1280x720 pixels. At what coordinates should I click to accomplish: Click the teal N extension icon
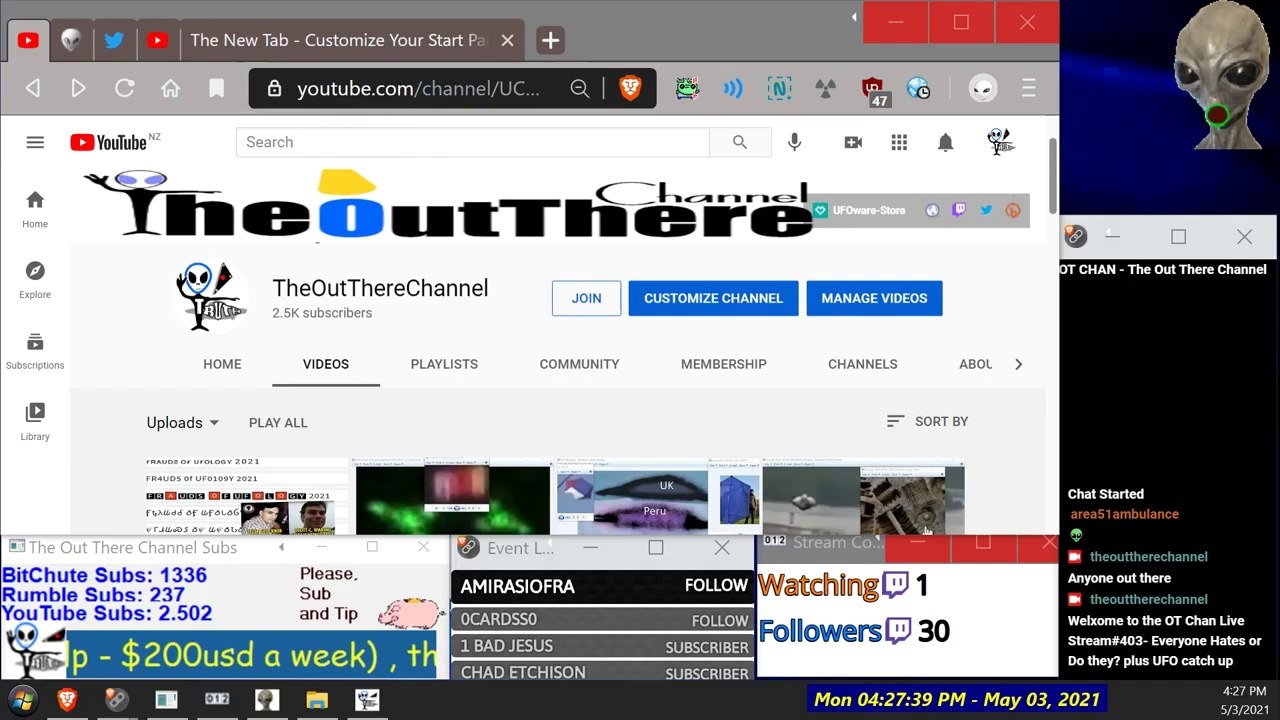[779, 89]
